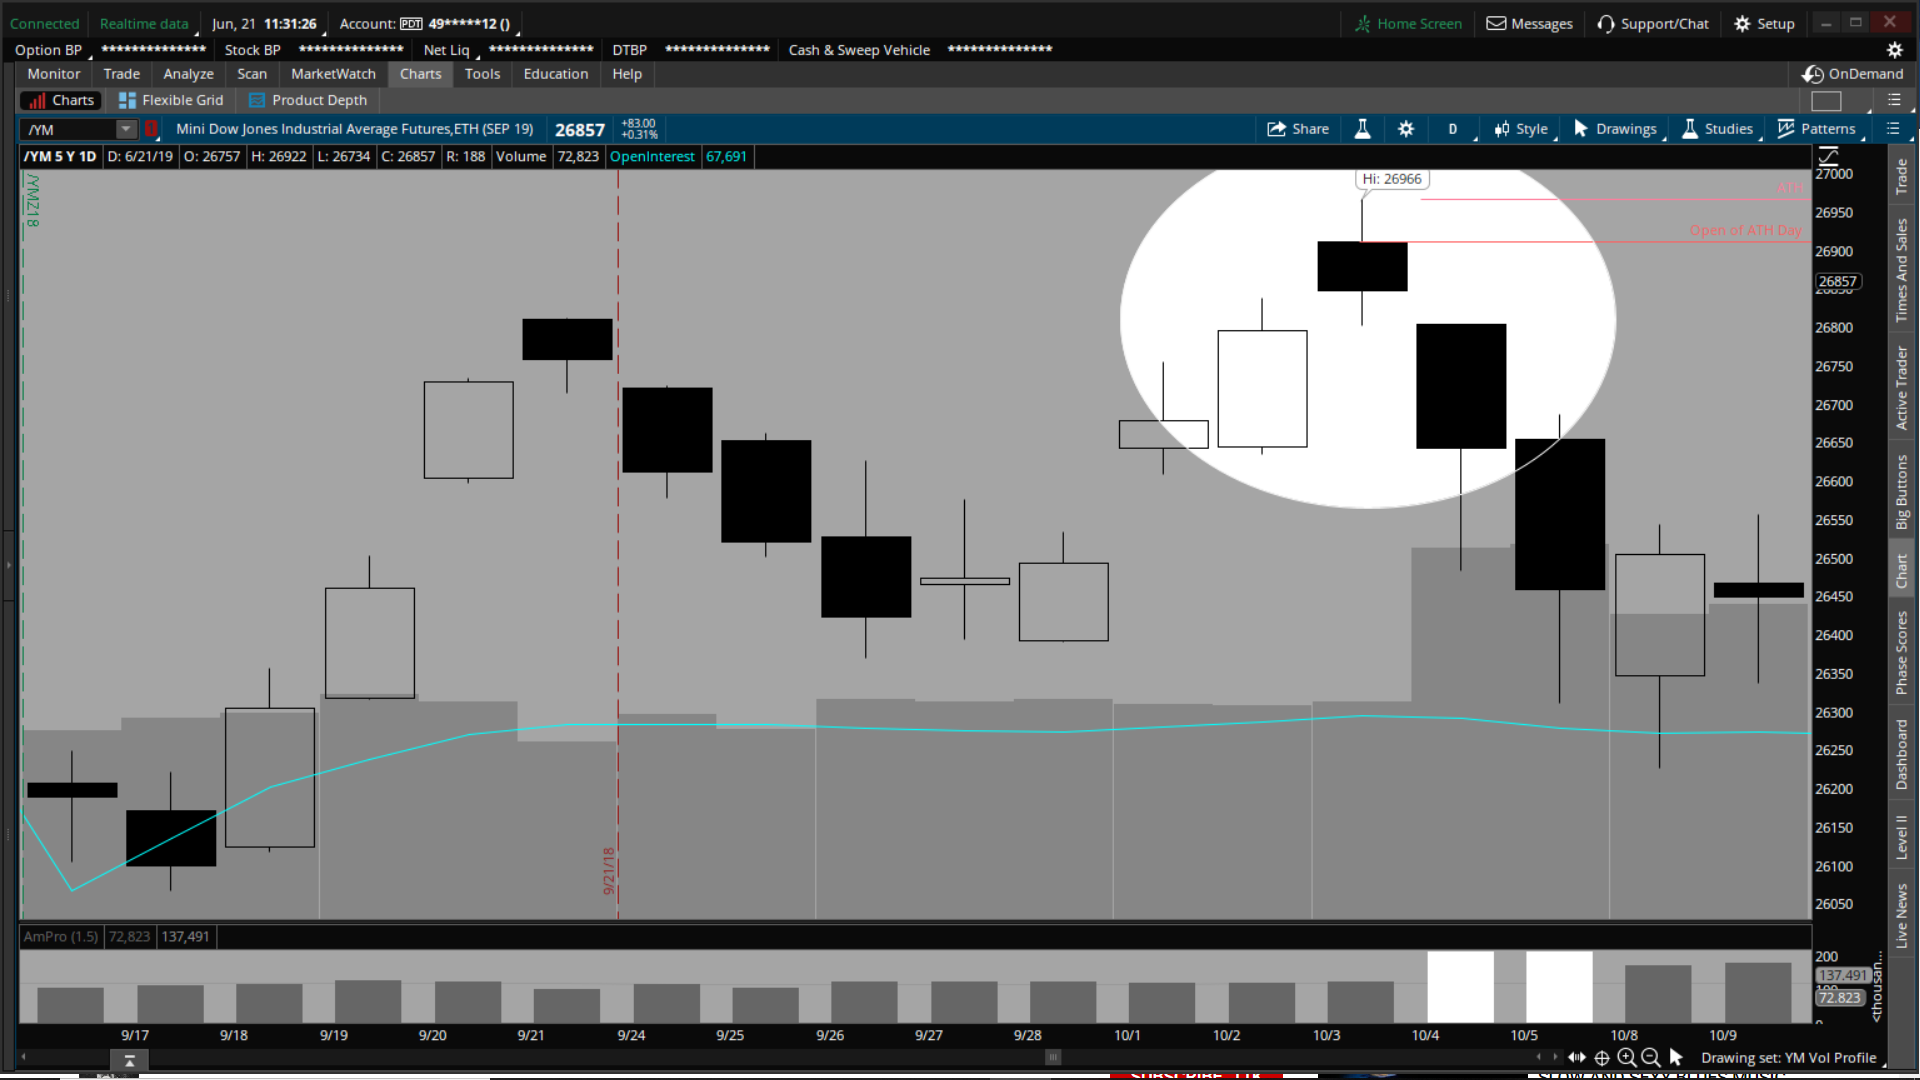This screenshot has height=1080, width=1920.
Task: Open the chart grid layout selector
Action: tap(1826, 101)
